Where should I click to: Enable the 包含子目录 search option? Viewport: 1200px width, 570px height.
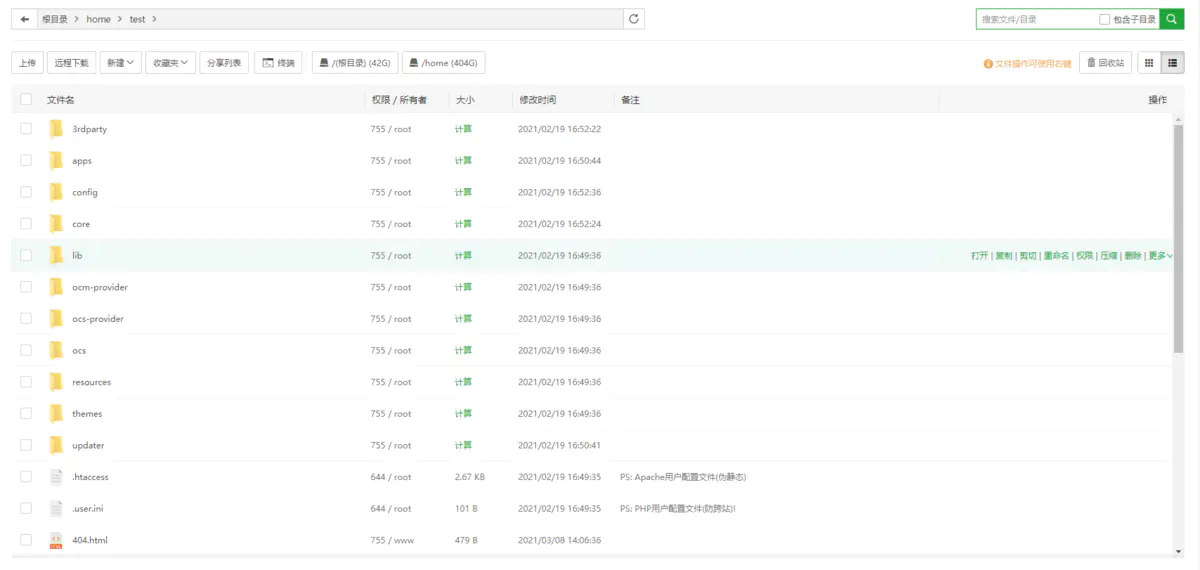coord(1104,19)
